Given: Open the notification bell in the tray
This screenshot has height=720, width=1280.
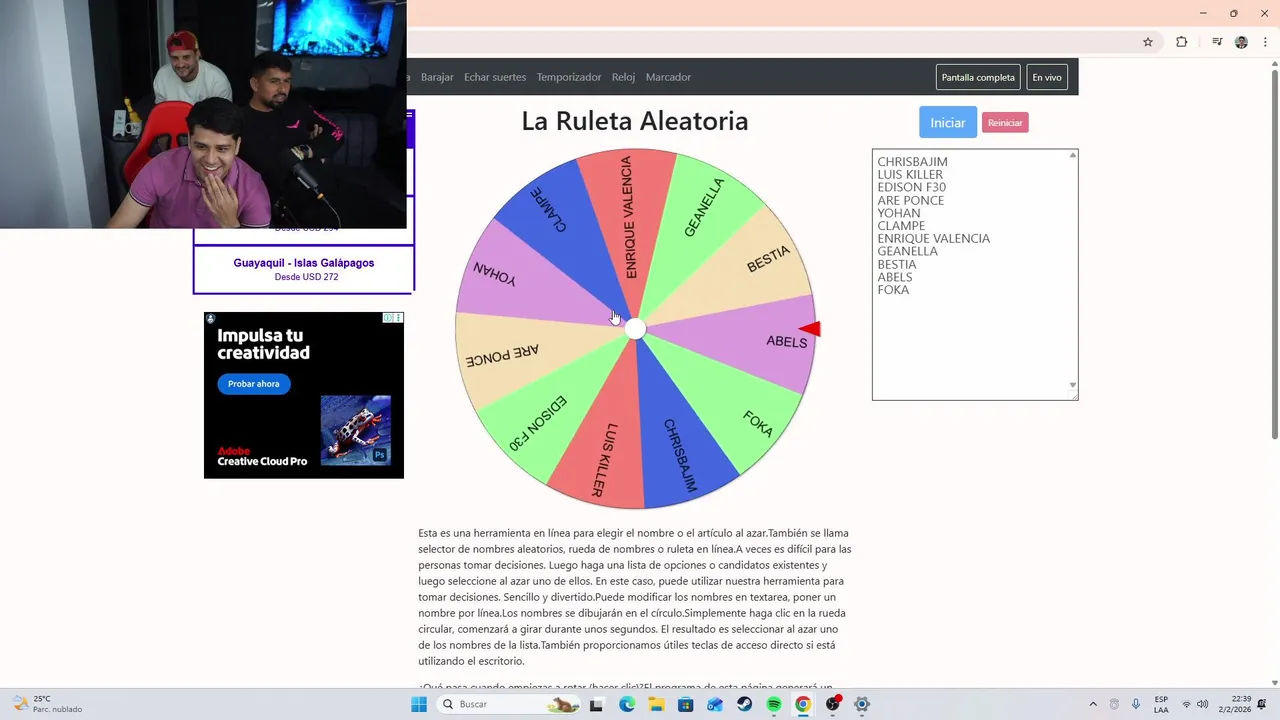Looking at the screenshot, I should (1262, 704).
